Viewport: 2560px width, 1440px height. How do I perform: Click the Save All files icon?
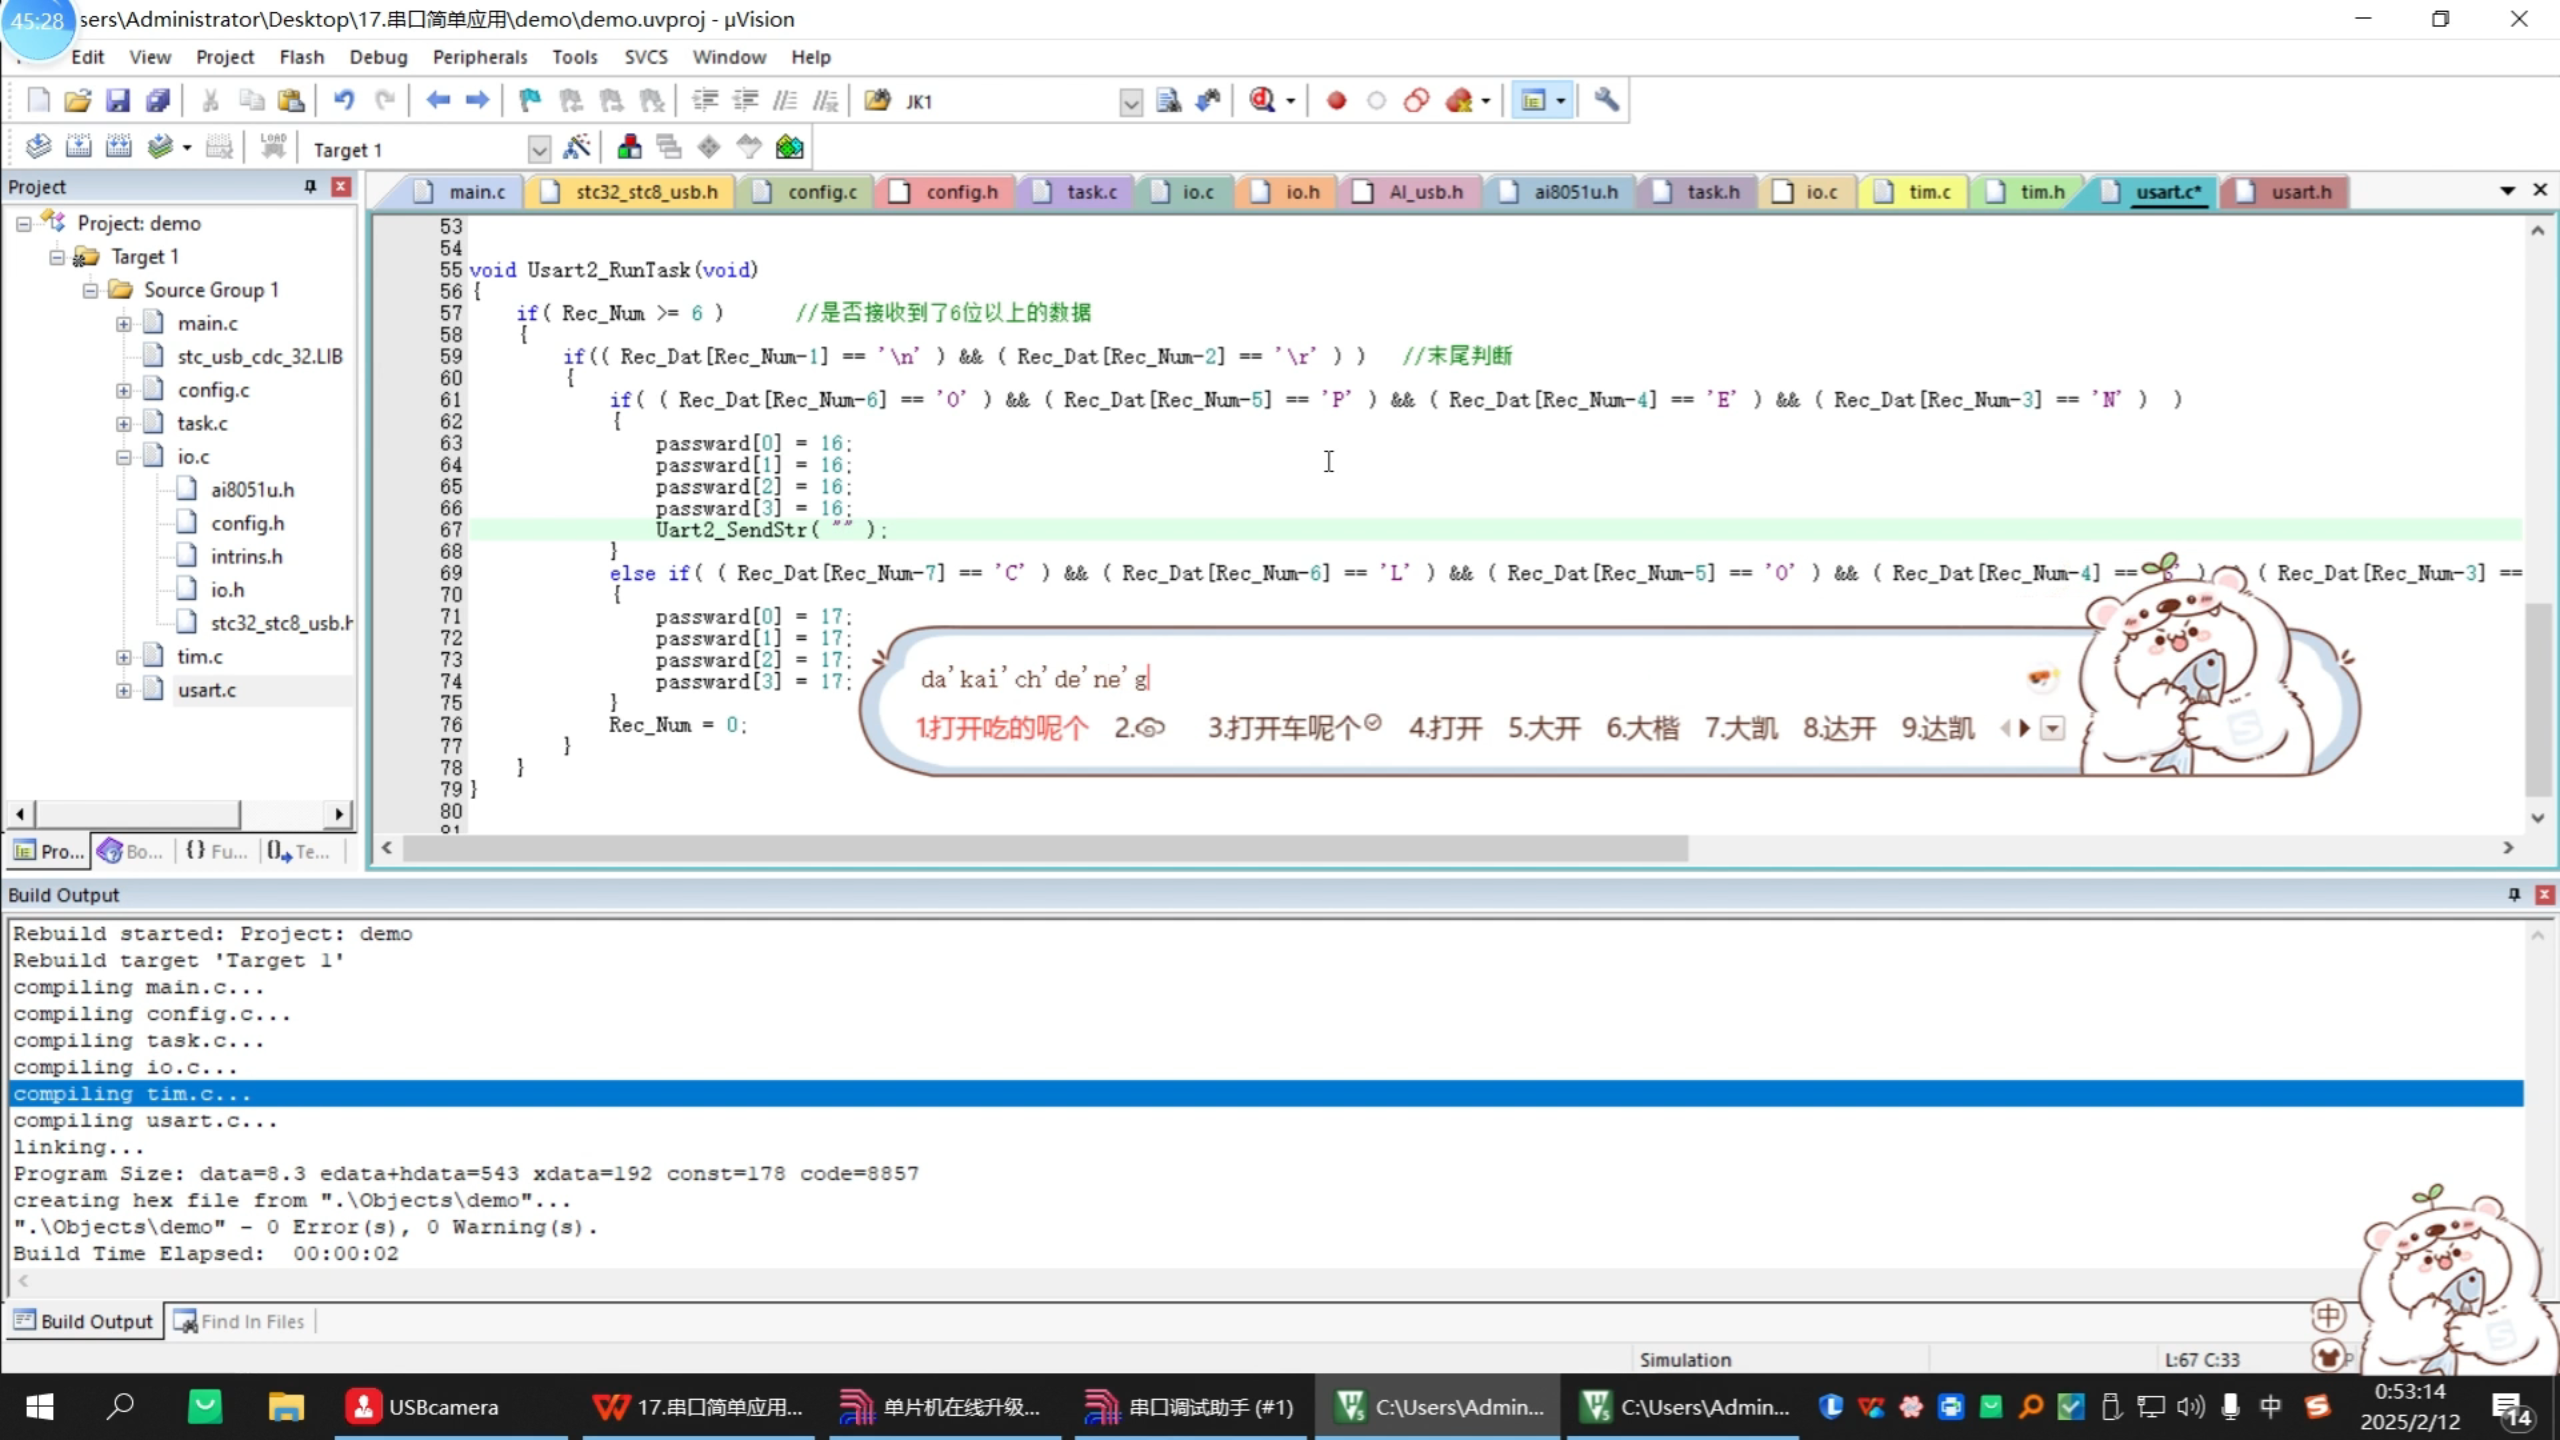tap(158, 100)
